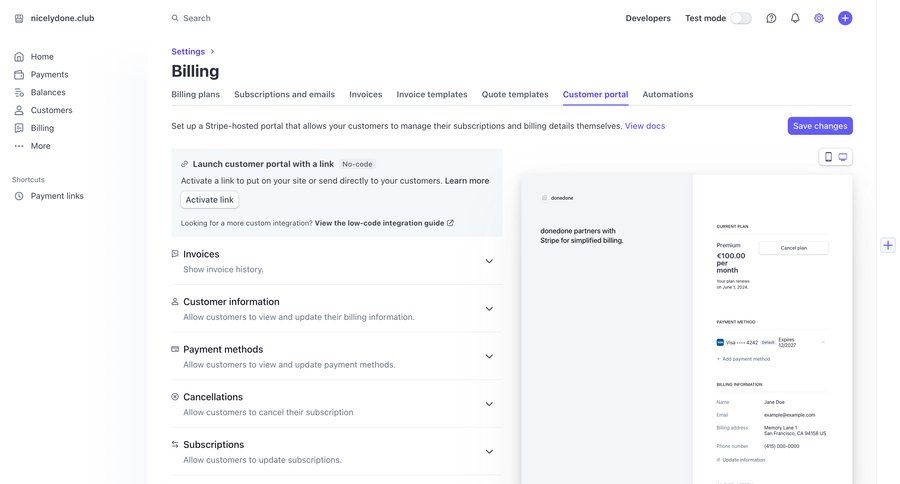Screen dimensions: 900x484
Task: Click the Subscriptions section arrows icon
Action: pyautogui.click(x=175, y=444)
